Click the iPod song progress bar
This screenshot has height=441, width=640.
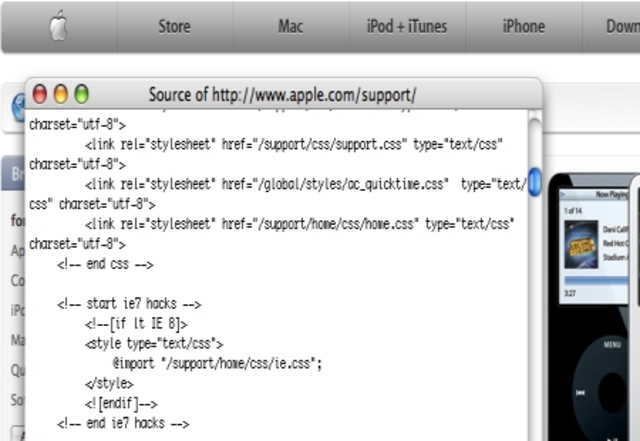coord(597,281)
